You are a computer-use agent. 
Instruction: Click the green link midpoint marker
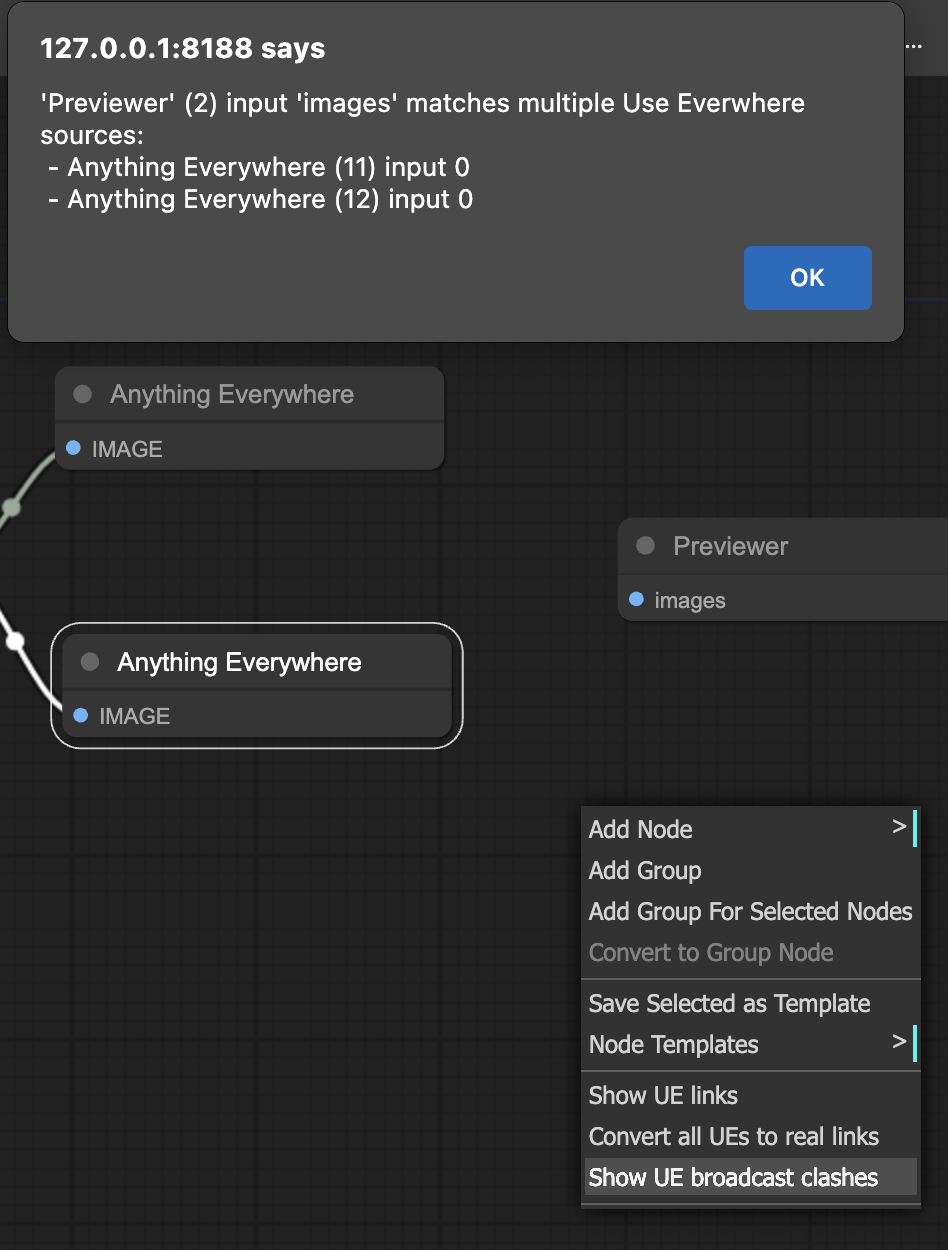(11, 508)
